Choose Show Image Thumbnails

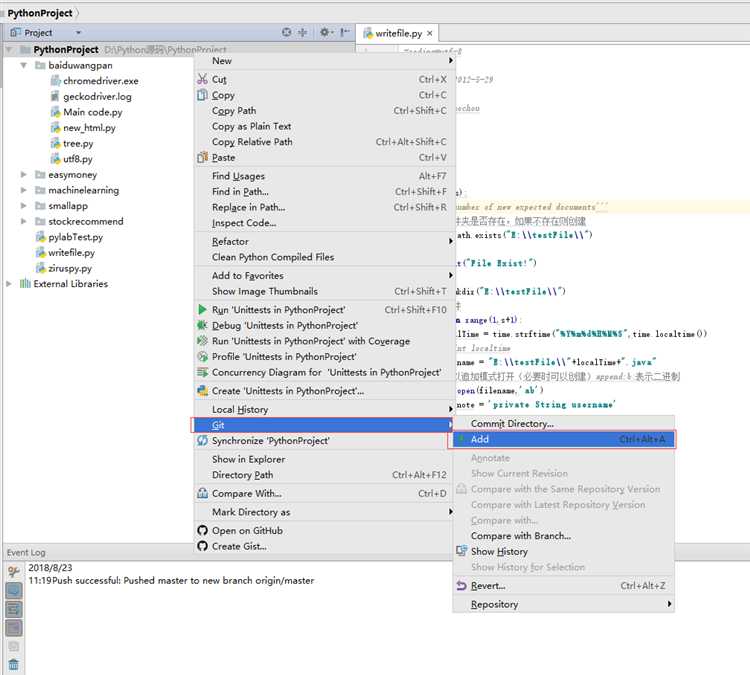point(324,291)
